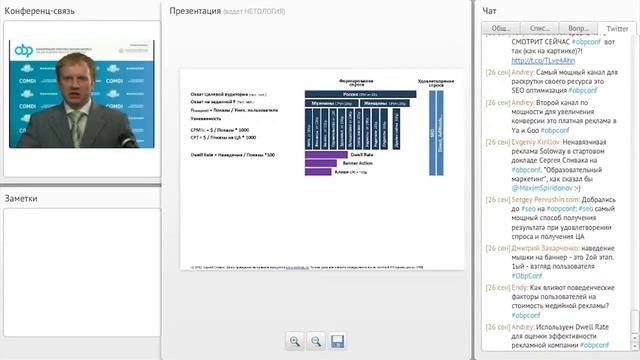The image size is (640, 360).
Task: Switch to the "Общ..." chat tab
Action: click(x=501, y=28)
